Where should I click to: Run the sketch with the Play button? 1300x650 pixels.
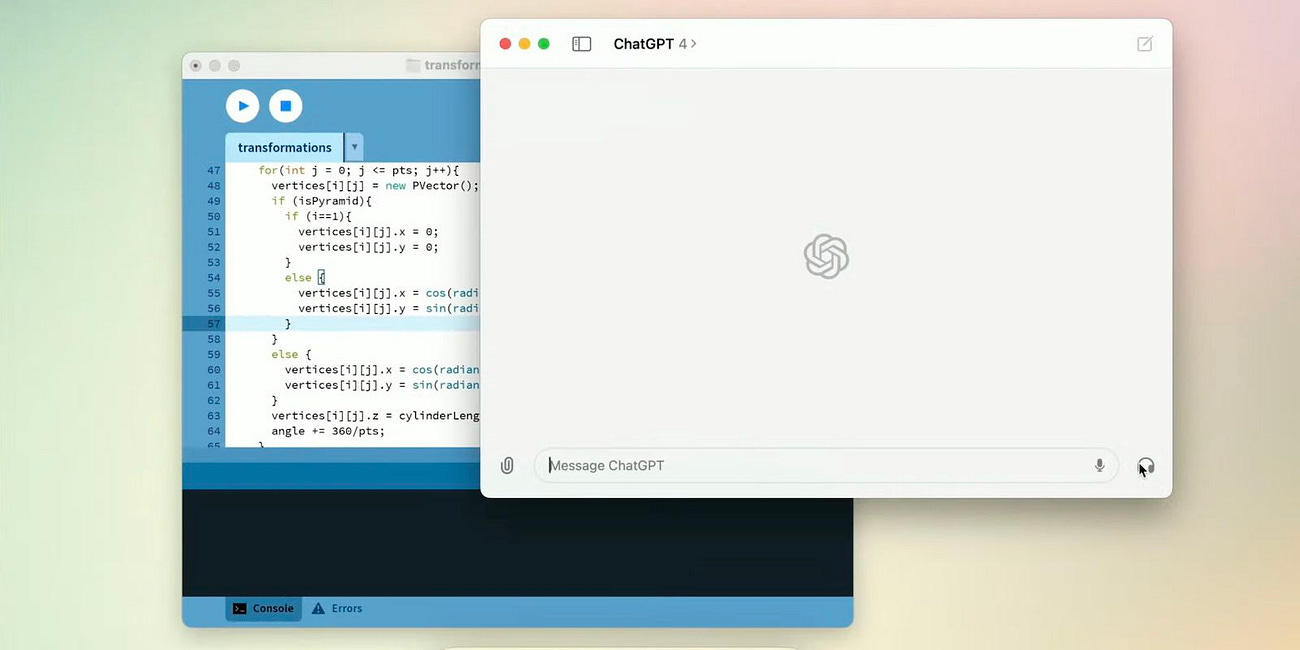pos(242,106)
